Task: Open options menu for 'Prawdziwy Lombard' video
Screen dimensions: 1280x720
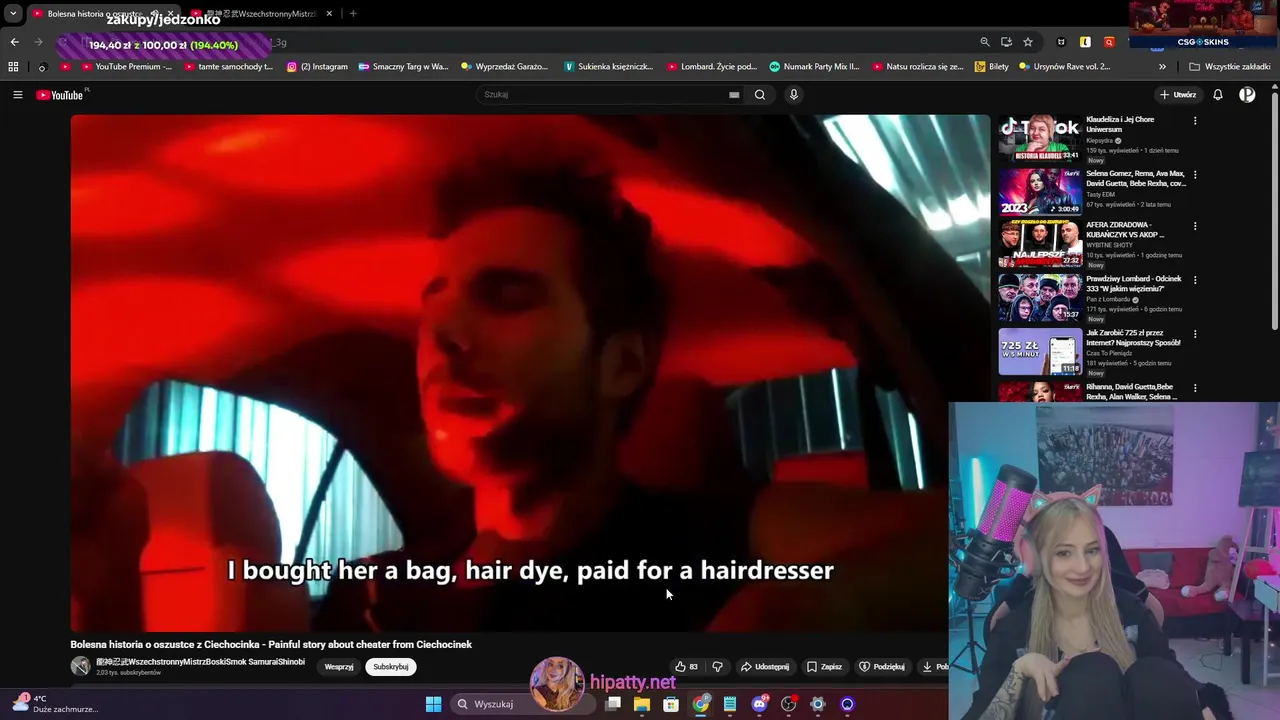Action: coord(1195,281)
